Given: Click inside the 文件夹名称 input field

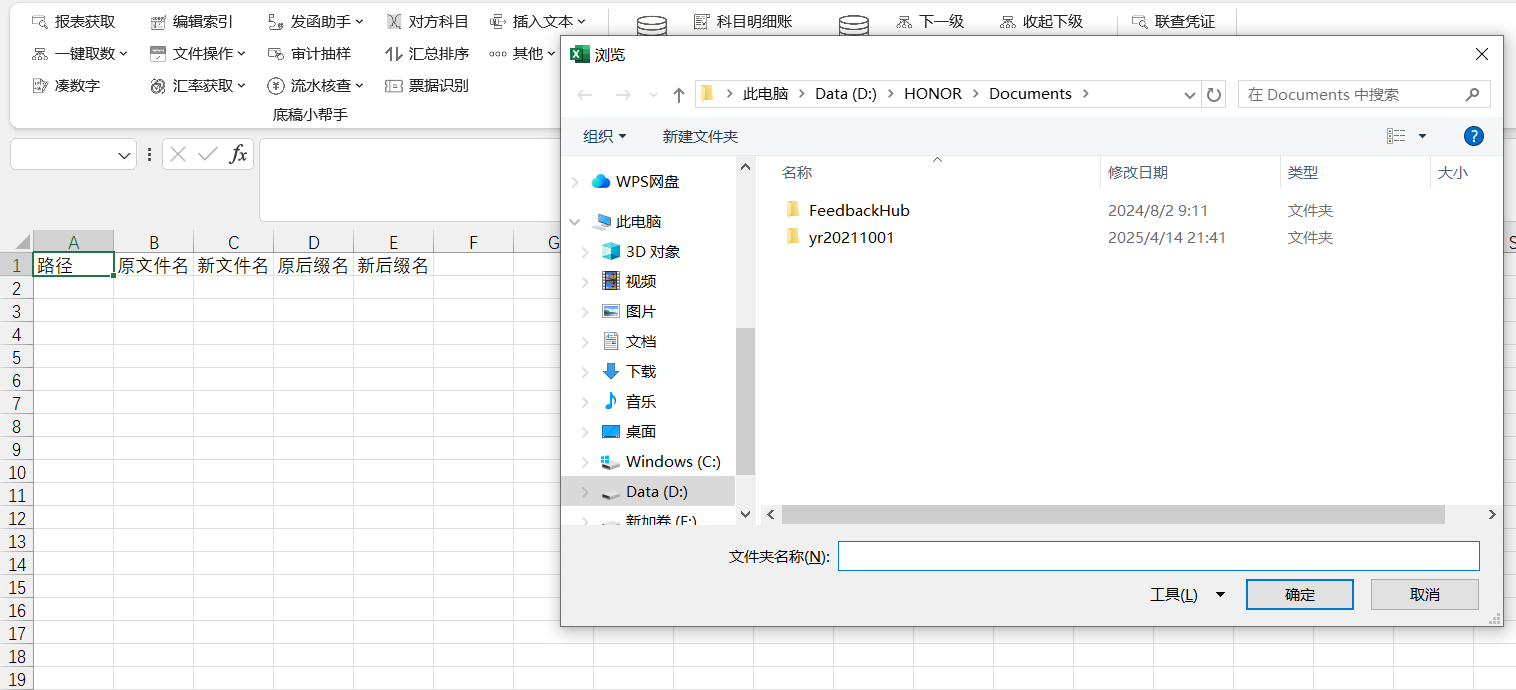Looking at the screenshot, I should (1157, 555).
